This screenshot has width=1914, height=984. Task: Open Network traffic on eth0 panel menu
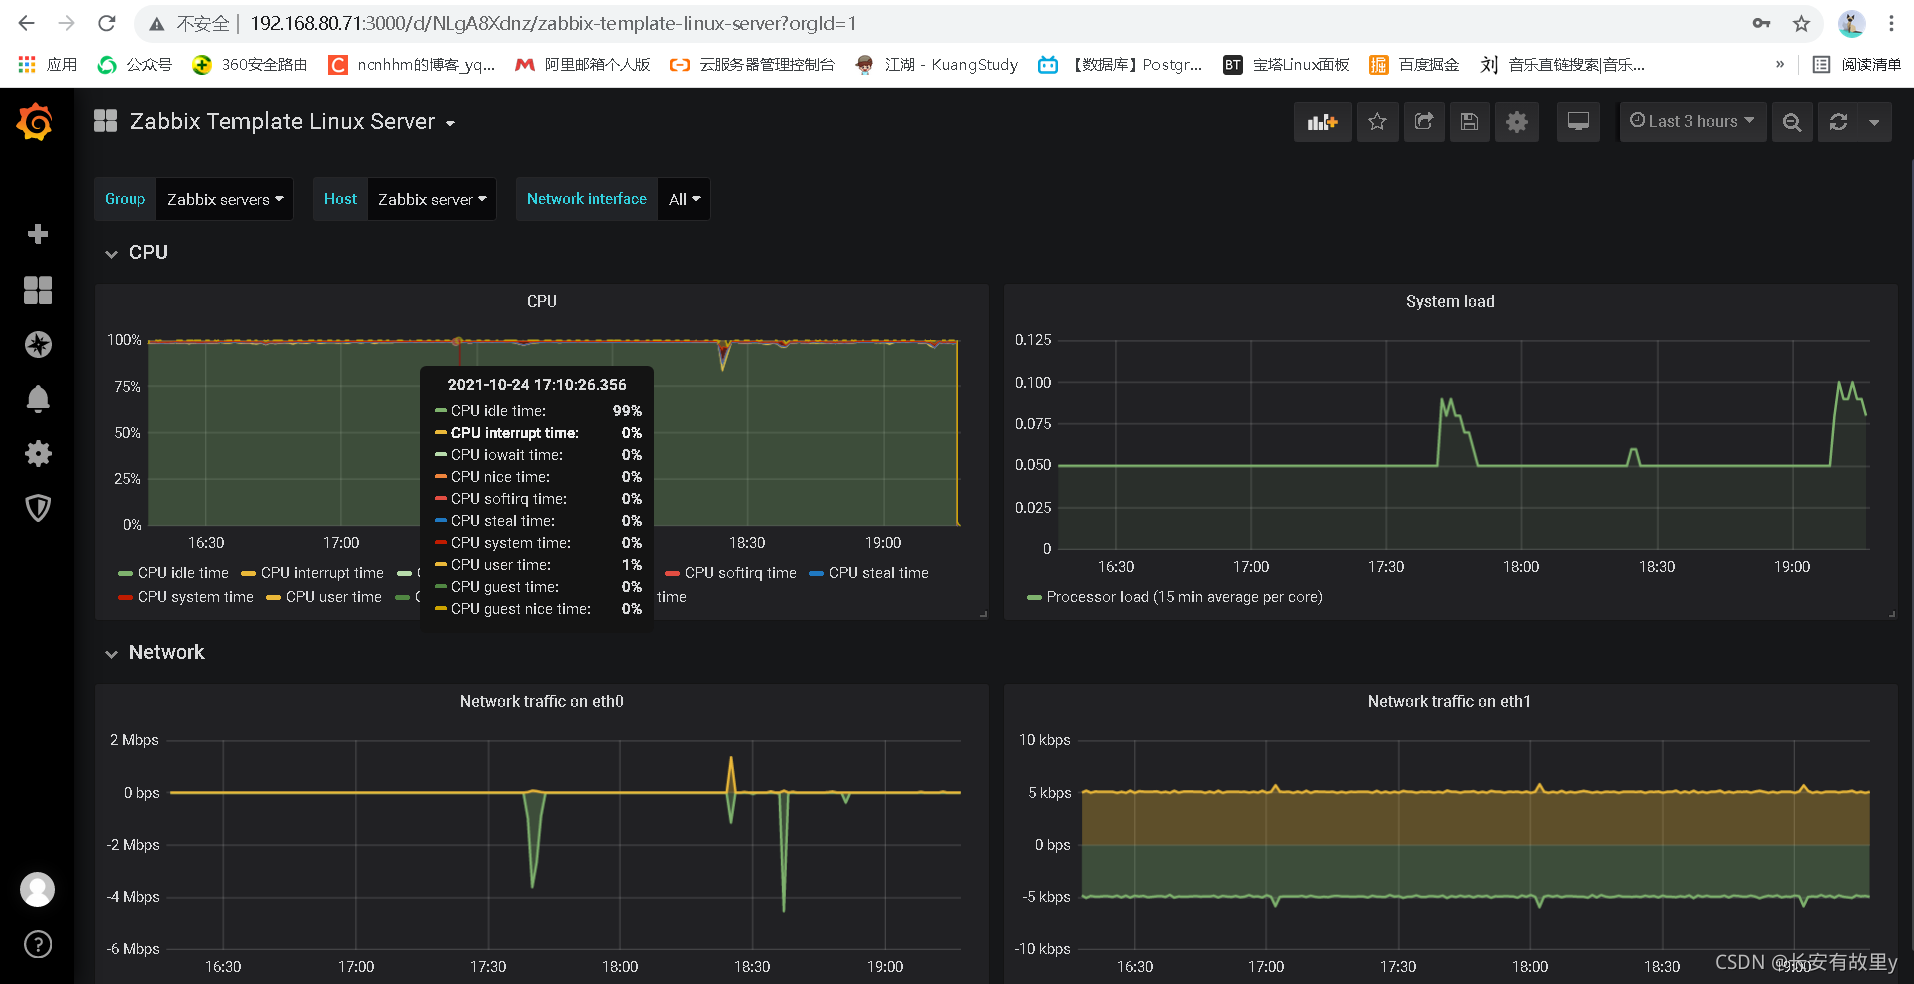(x=542, y=701)
